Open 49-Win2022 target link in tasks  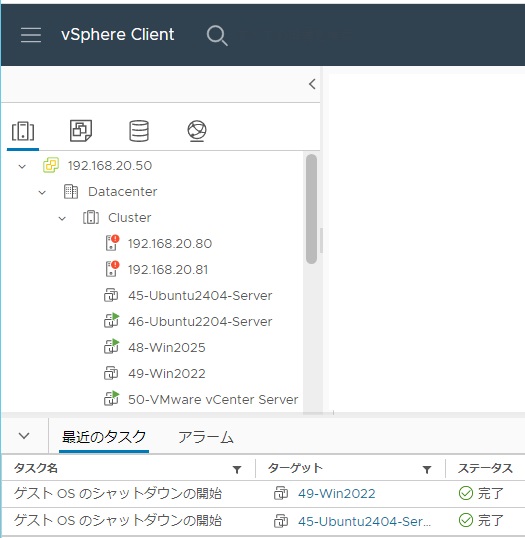coord(337,494)
